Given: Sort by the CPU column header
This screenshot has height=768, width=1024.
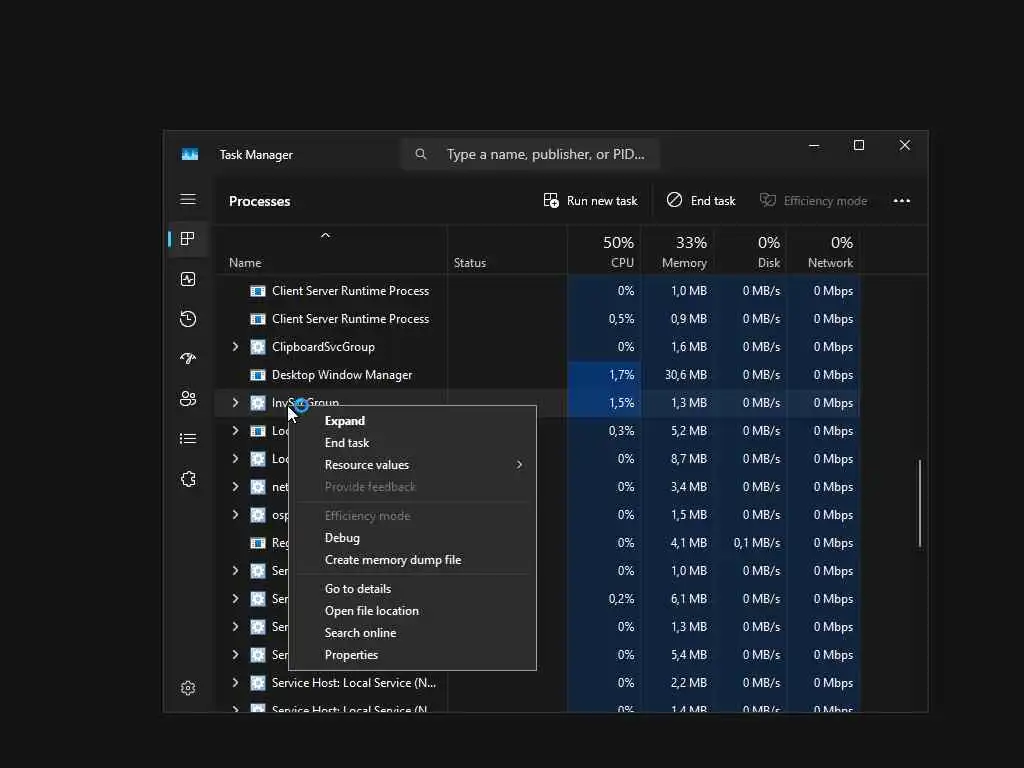Looking at the screenshot, I should pos(604,252).
